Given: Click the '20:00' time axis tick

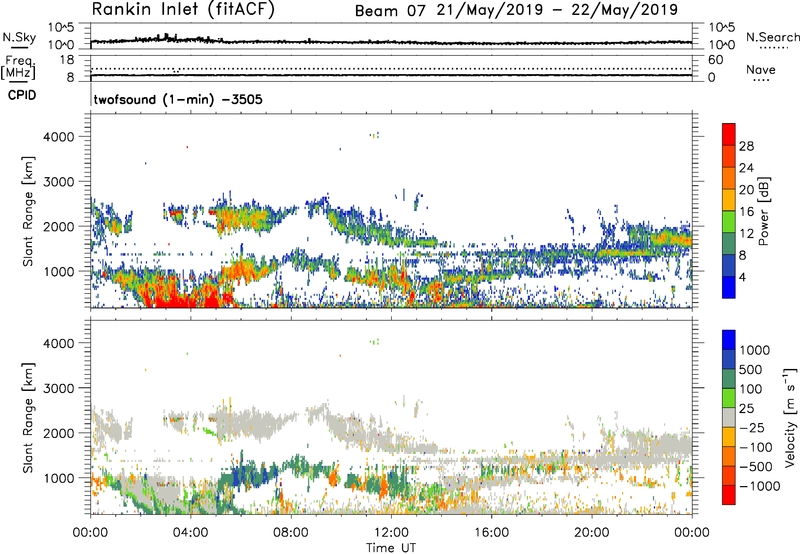Looking at the screenshot, I should click(591, 533).
